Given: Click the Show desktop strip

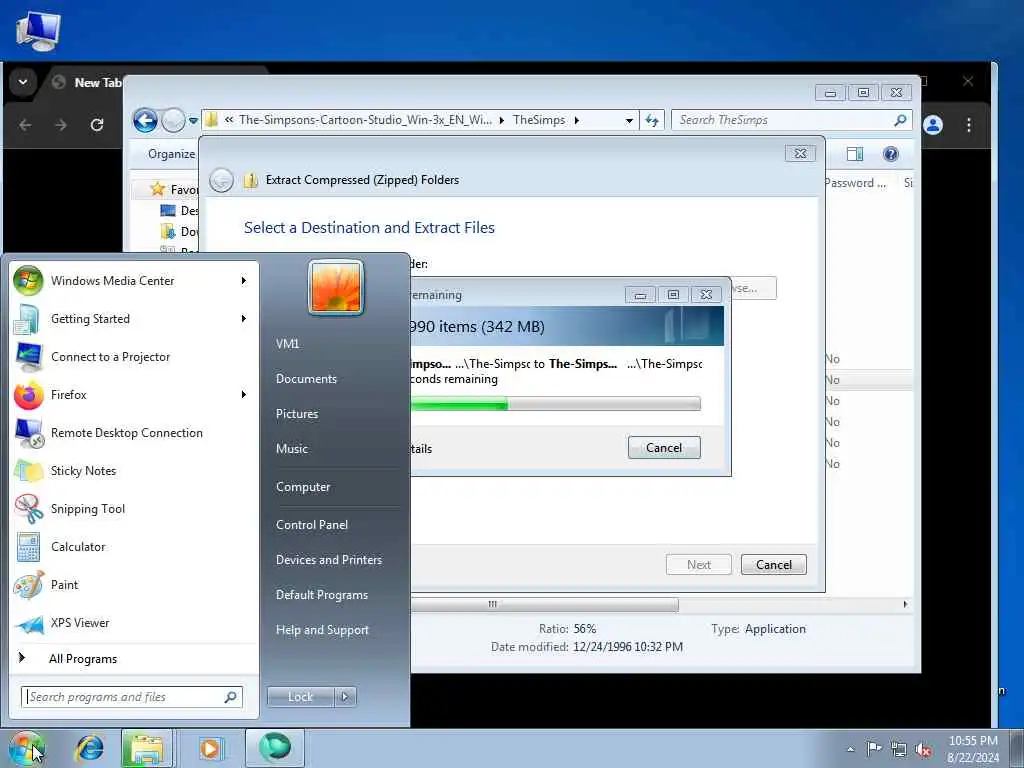Looking at the screenshot, I should tap(1016, 748).
